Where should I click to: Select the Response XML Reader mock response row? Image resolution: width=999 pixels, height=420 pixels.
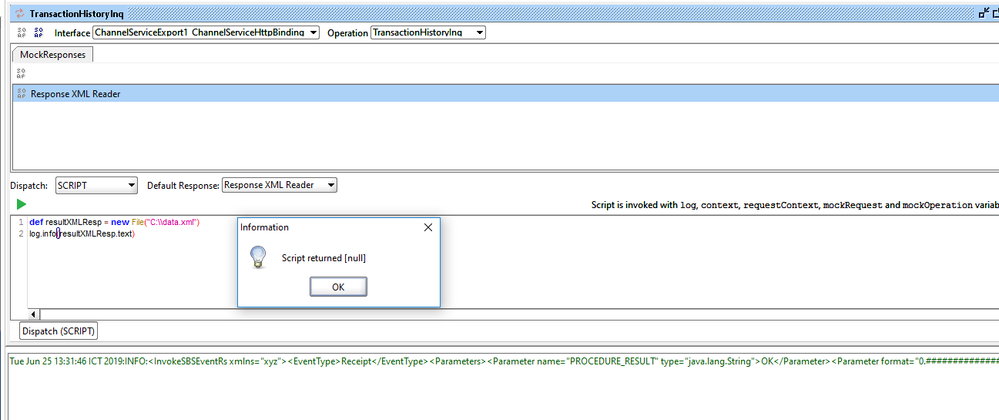point(505,94)
